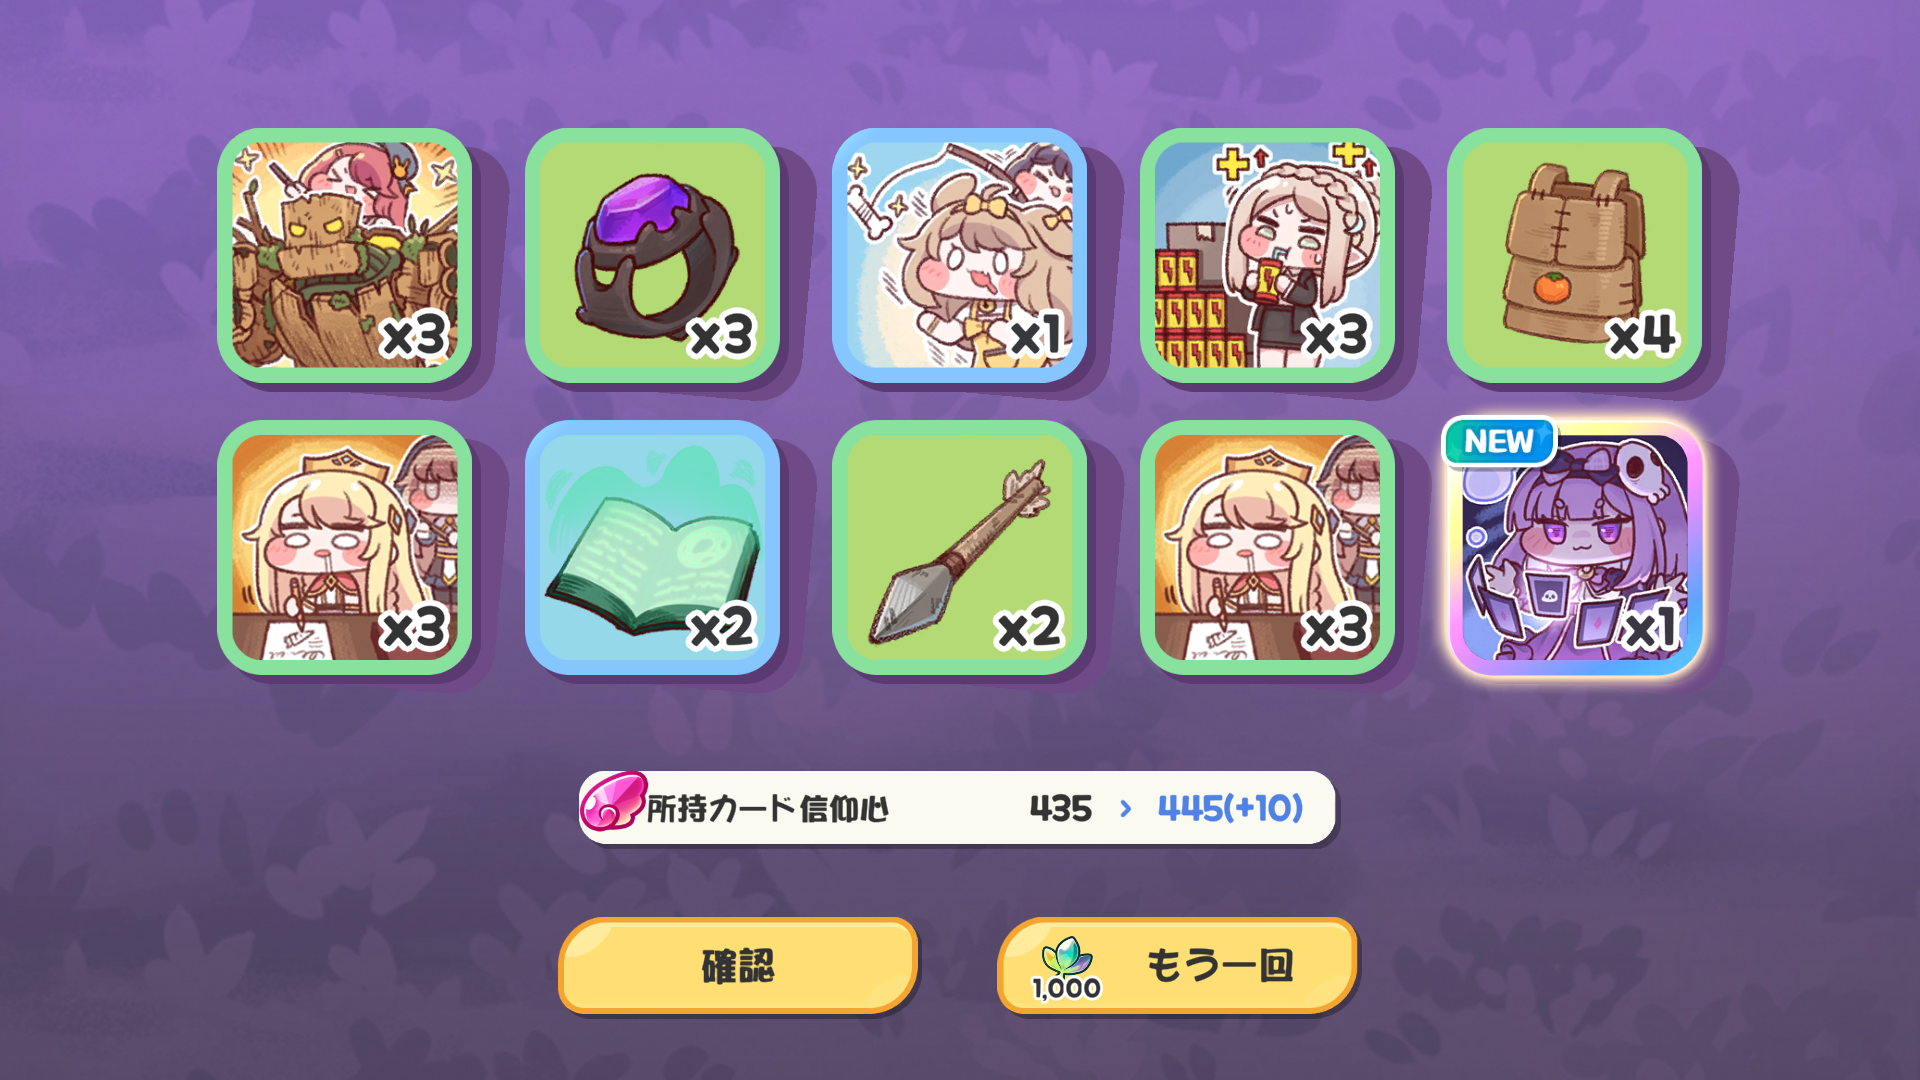Select the second blonde girl writing card
Screen dimensions: 1920x1080
pyautogui.click(x=1267, y=547)
